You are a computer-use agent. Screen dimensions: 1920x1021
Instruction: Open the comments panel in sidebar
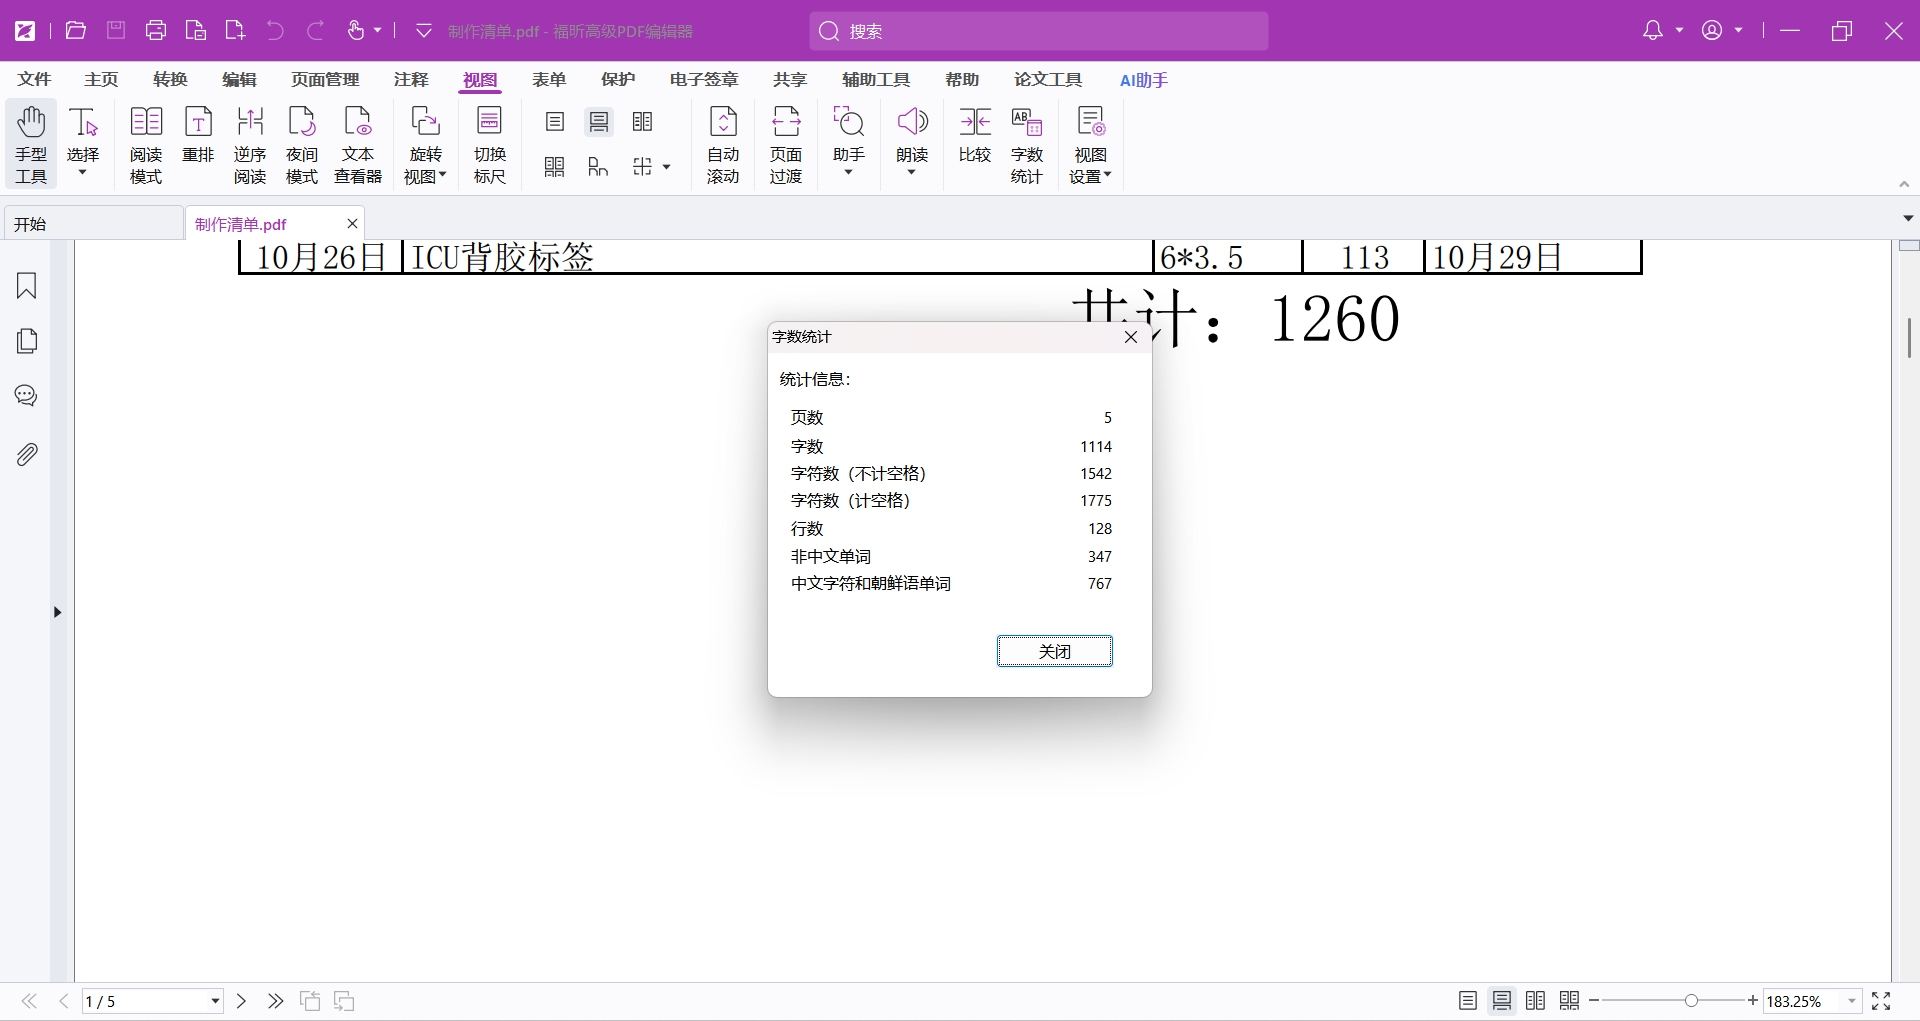tap(27, 396)
